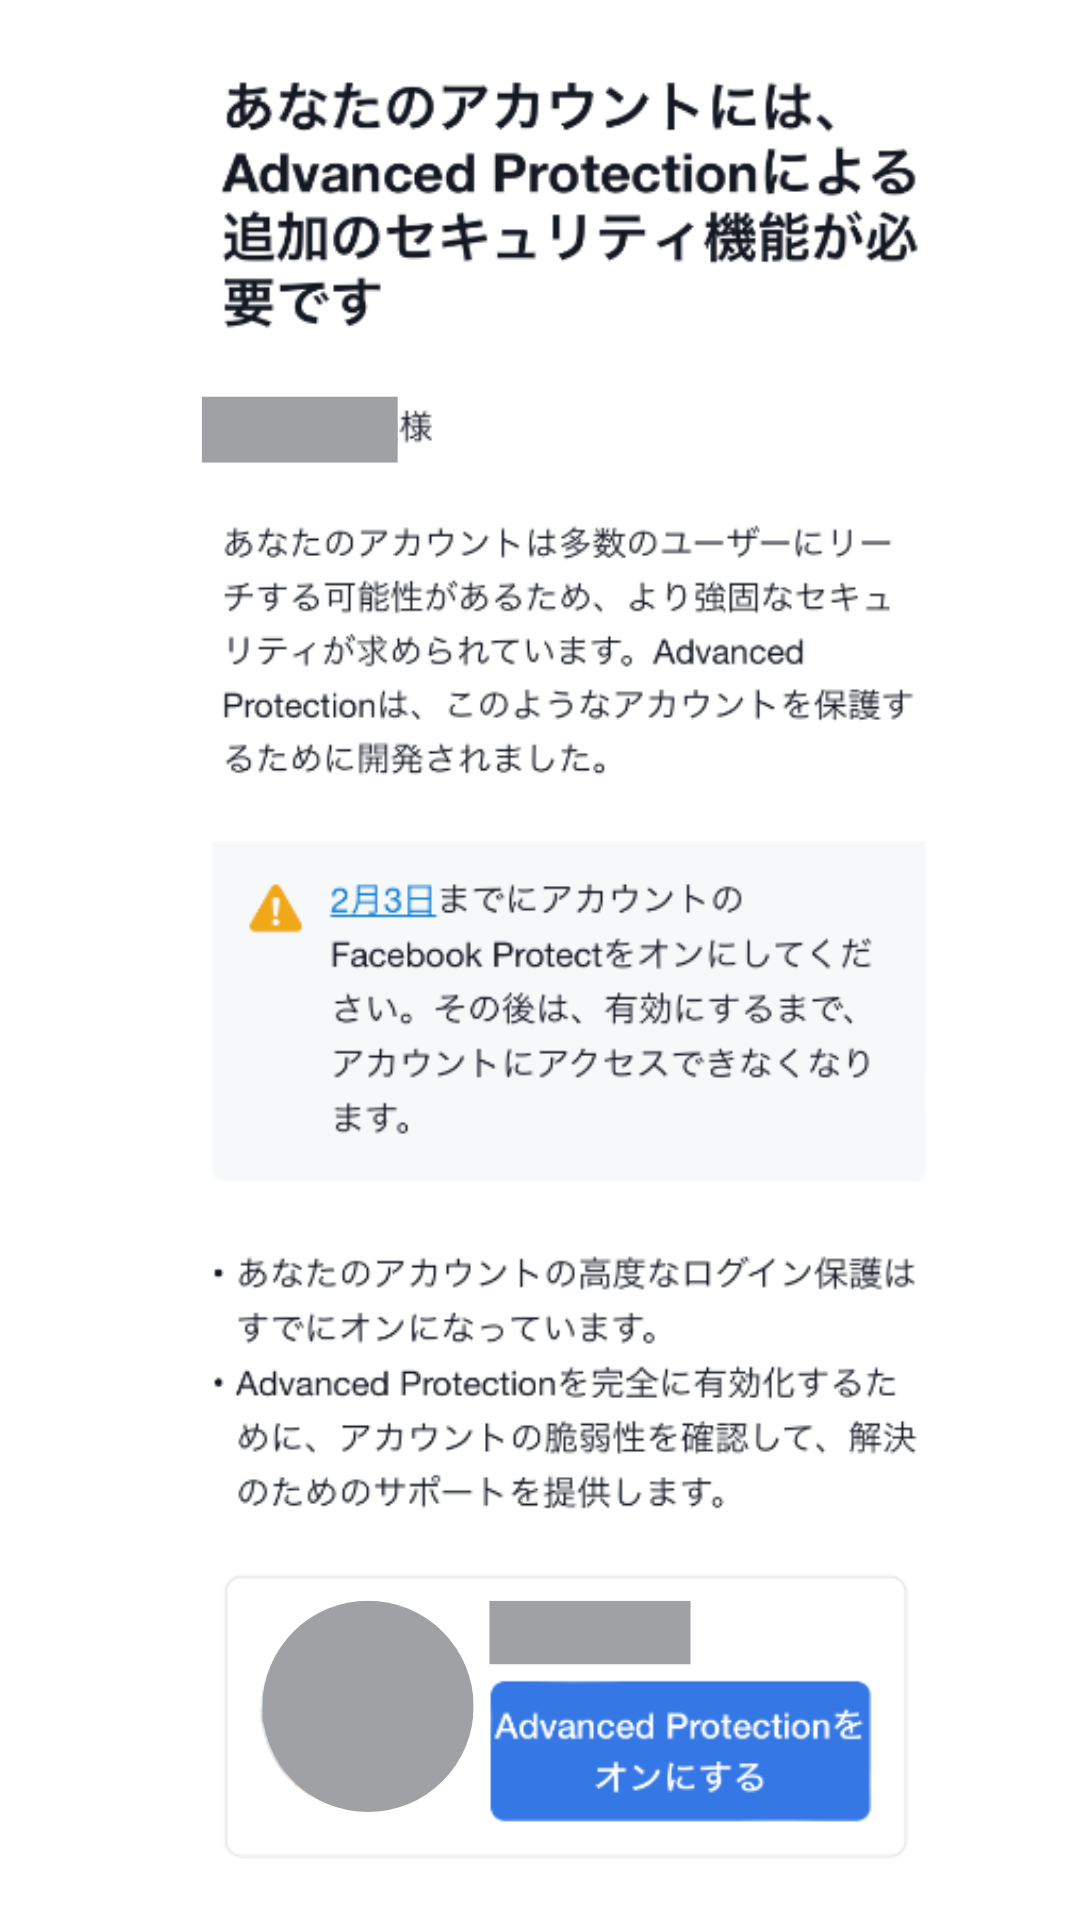
Task: Click the redacted recipient name beside 様
Action: [299, 430]
